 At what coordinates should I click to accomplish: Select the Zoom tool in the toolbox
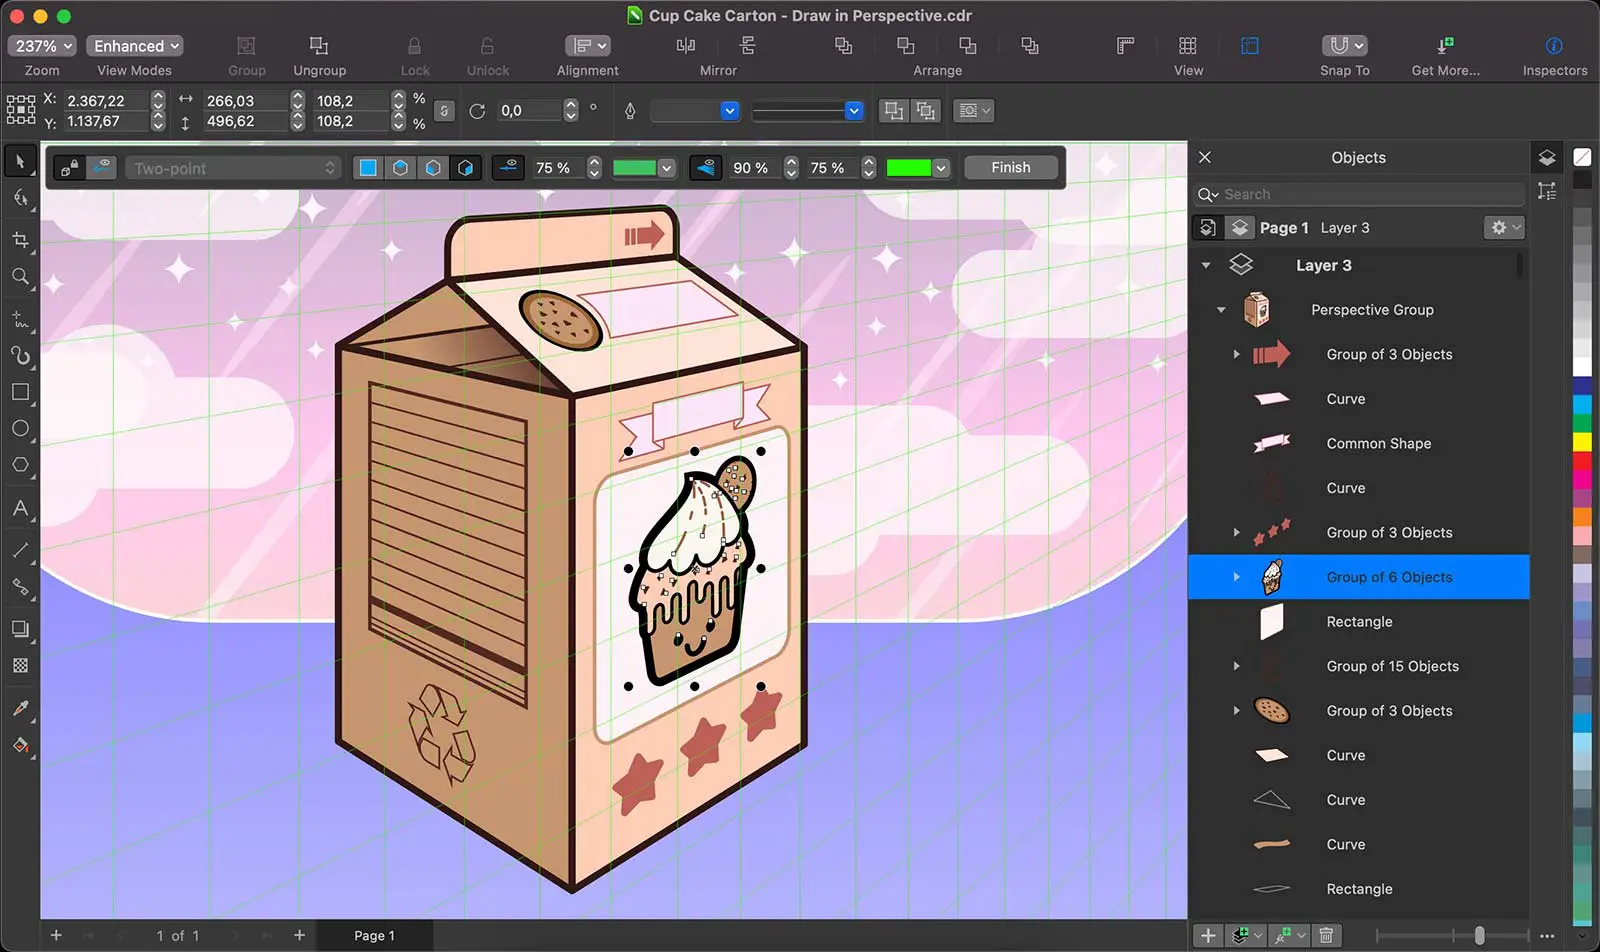[x=20, y=277]
